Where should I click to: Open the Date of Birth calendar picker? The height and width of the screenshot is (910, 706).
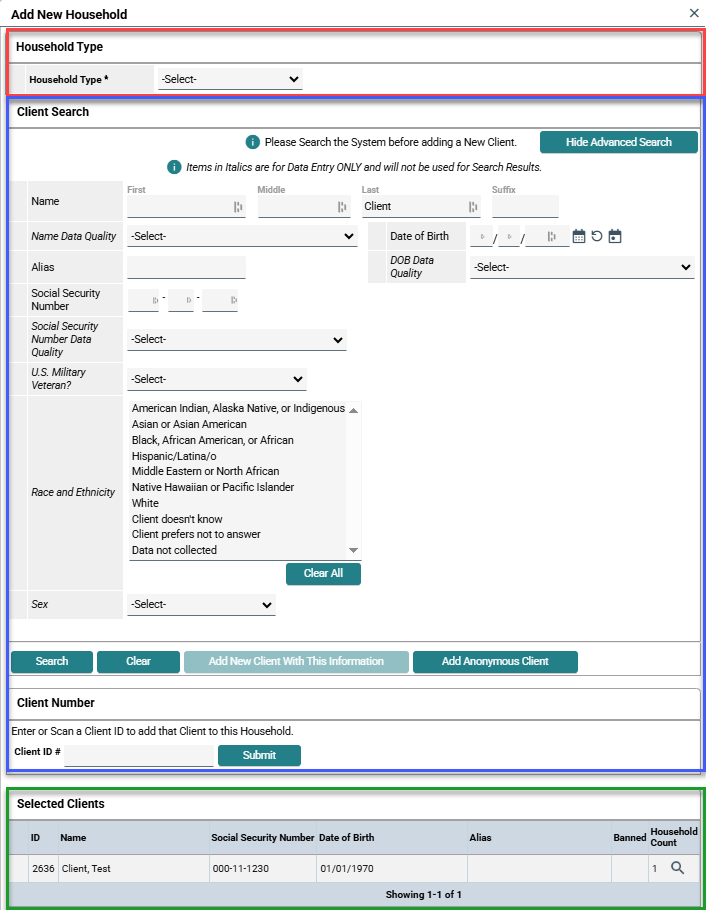coord(578,237)
